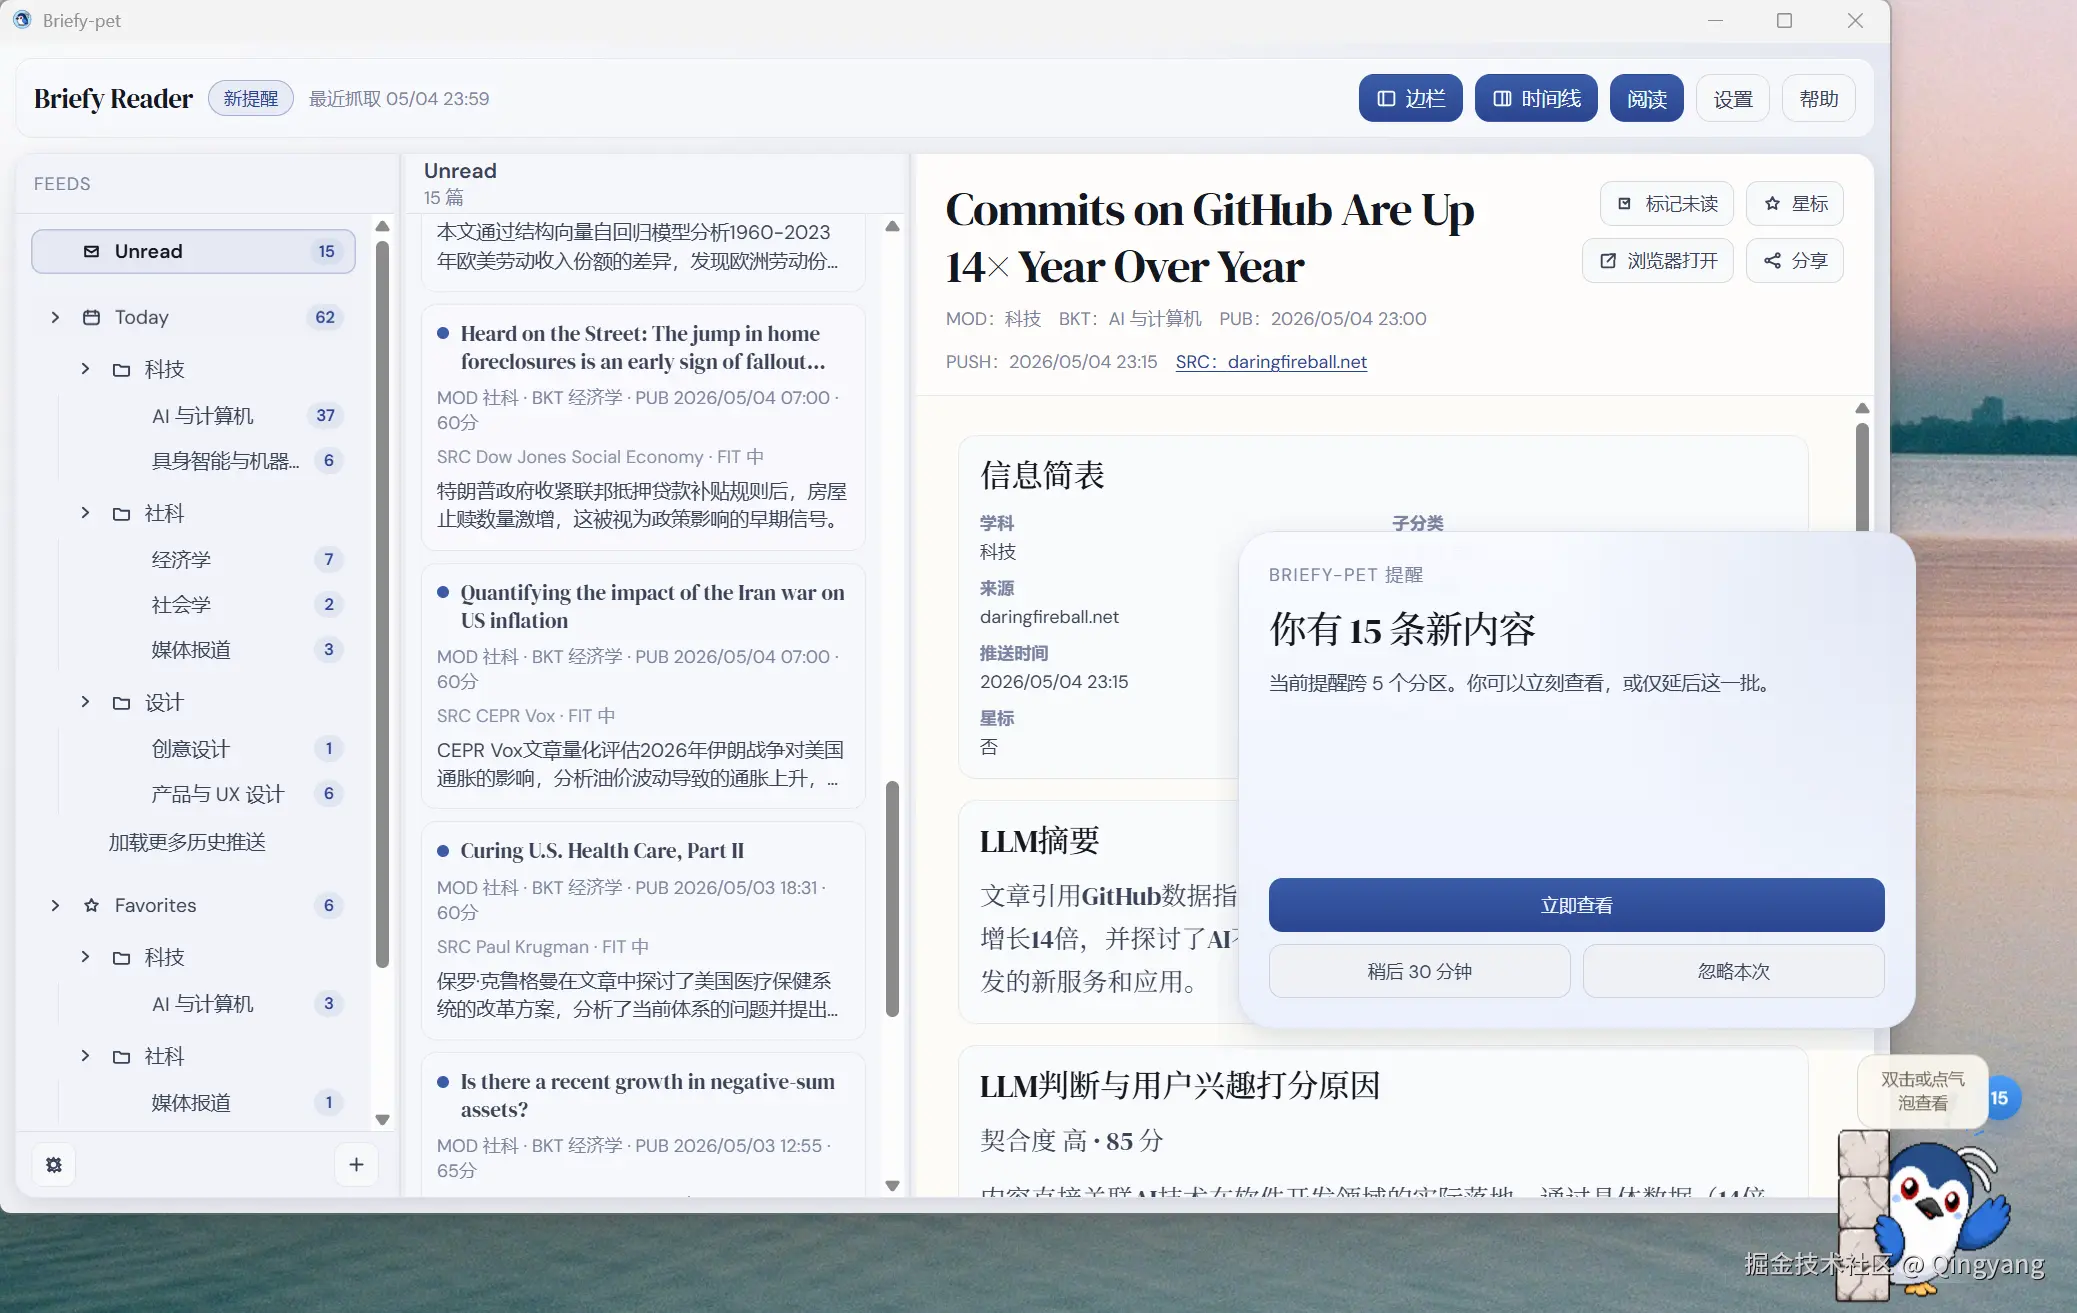Click the article list scroll-up arrow

point(892,227)
